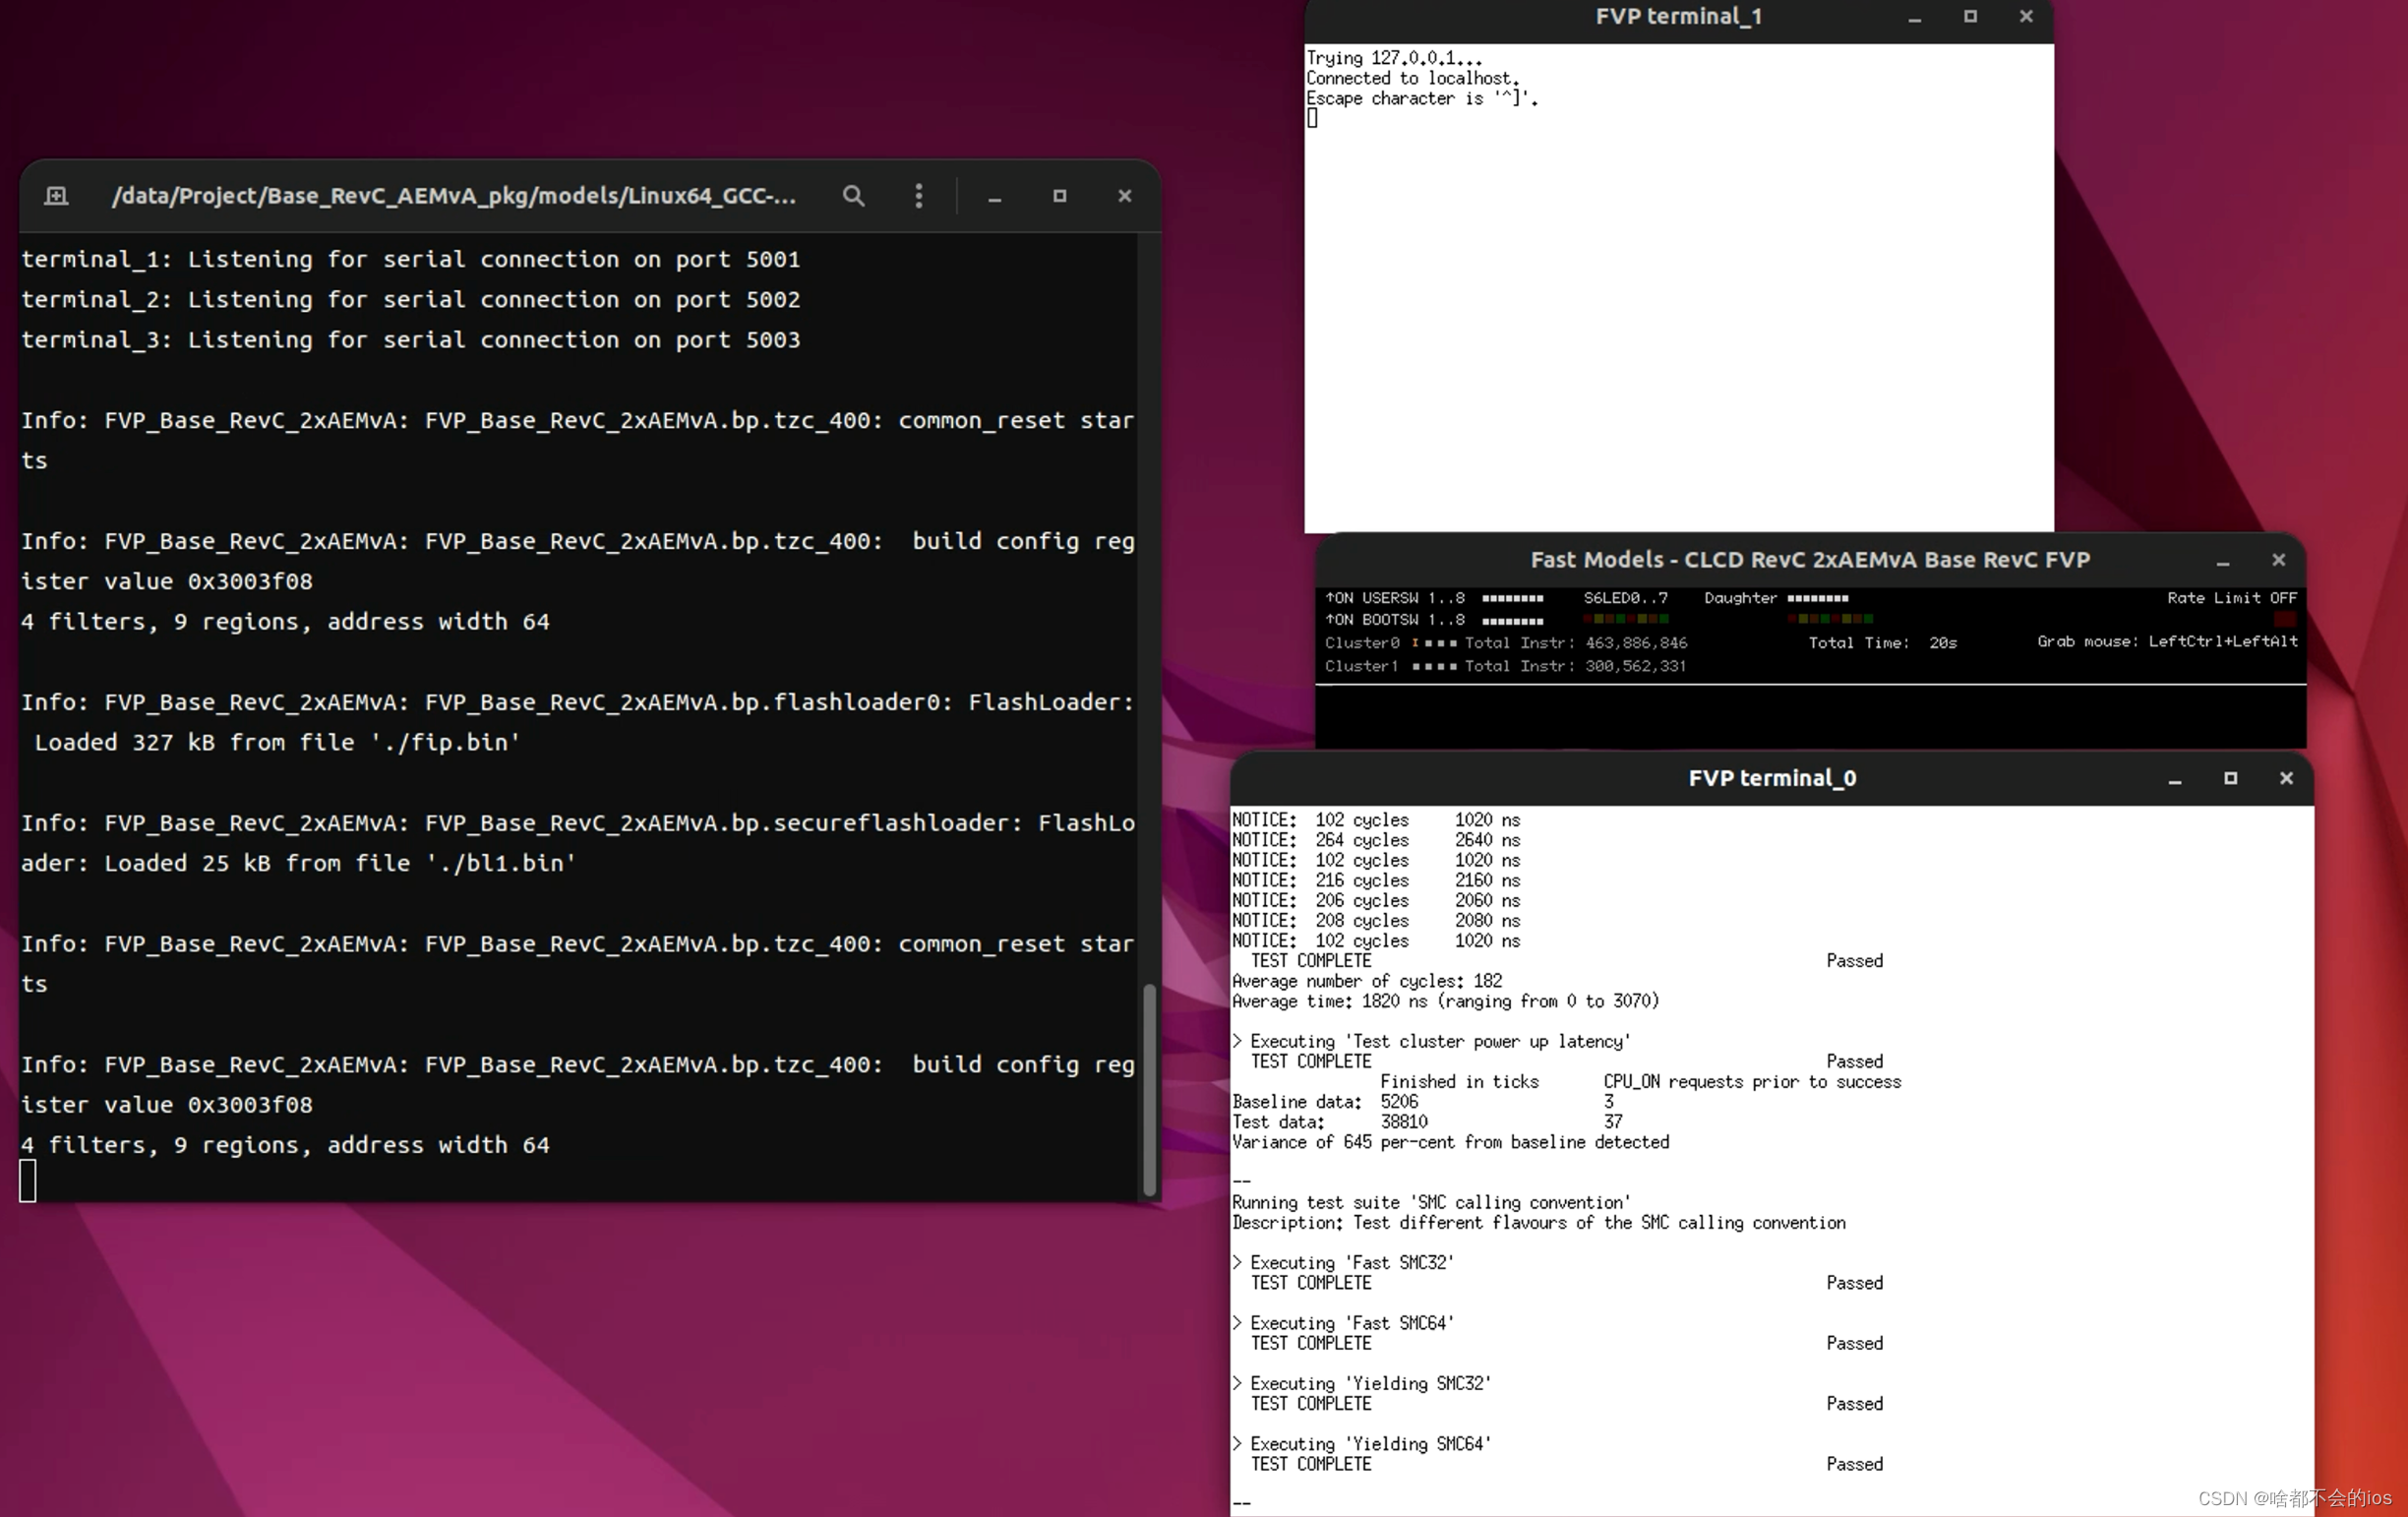Toggle the first BOOTSW DIP switch
Viewport: 2408px width, 1517px height.
(x=1486, y=621)
